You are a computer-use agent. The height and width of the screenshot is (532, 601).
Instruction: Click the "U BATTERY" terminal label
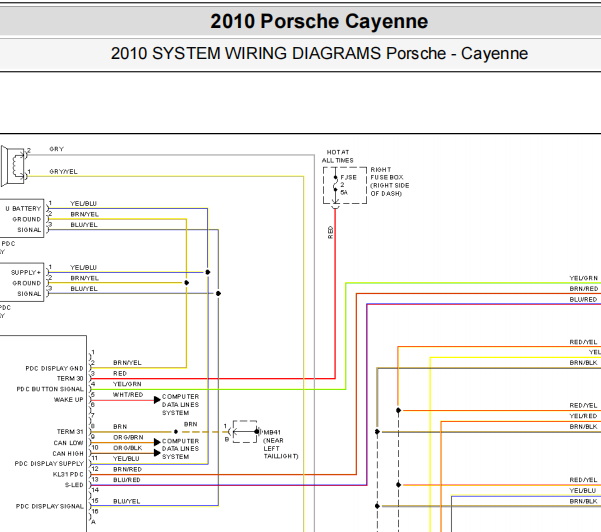23,209
